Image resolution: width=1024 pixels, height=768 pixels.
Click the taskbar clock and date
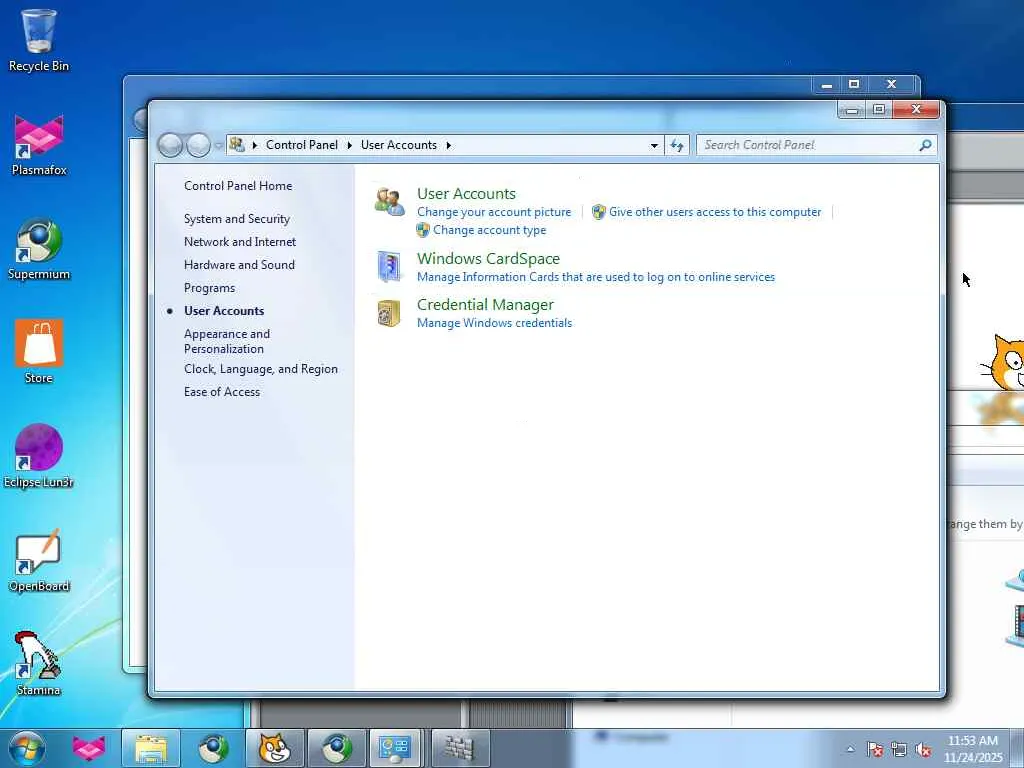point(973,749)
